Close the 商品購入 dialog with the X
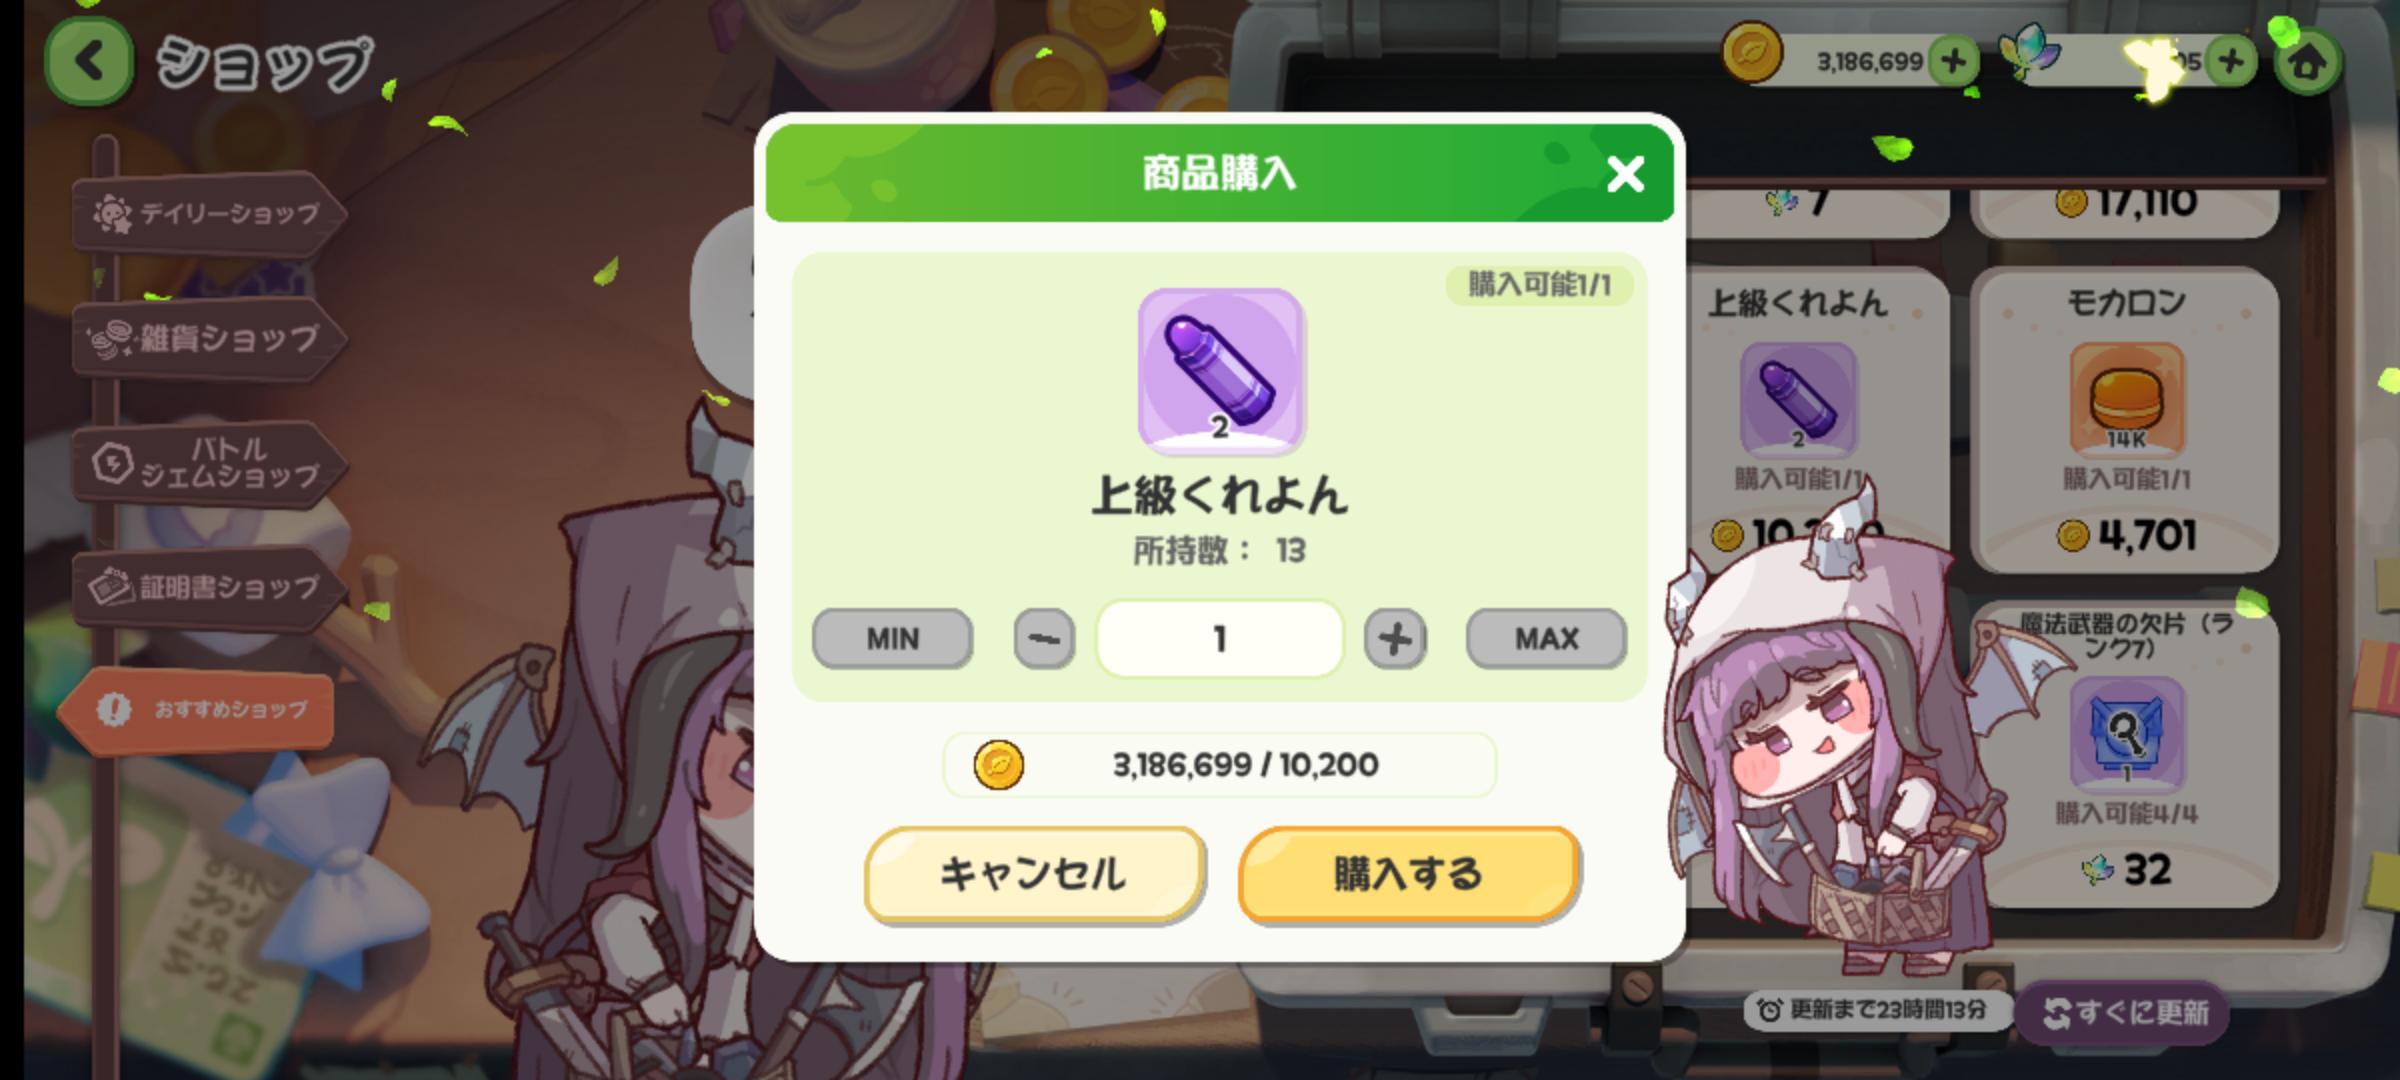 point(1625,174)
